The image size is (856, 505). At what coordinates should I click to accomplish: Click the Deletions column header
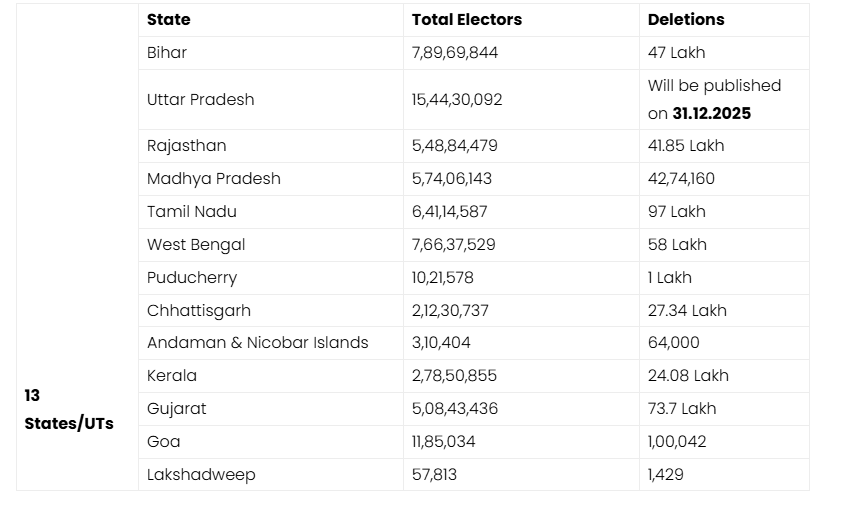pyautogui.click(x=686, y=19)
